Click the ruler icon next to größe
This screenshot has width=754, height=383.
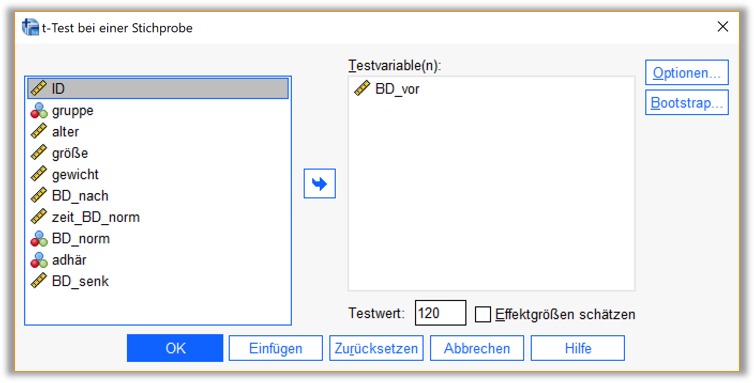(x=39, y=153)
